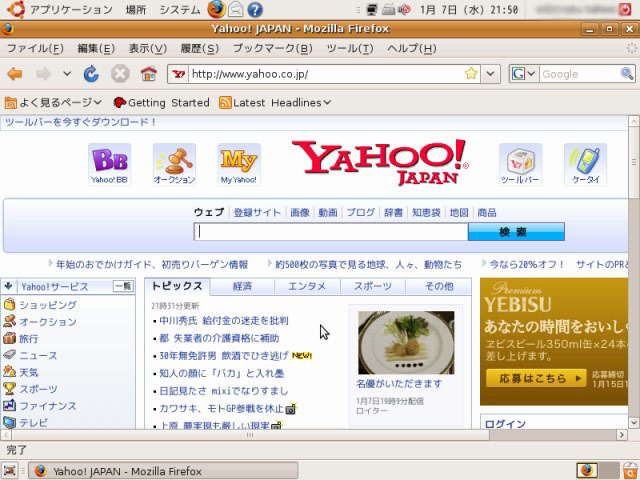The height and width of the screenshot is (480, 640).
Task: Open the ブックマーク menu
Action: coord(272,49)
